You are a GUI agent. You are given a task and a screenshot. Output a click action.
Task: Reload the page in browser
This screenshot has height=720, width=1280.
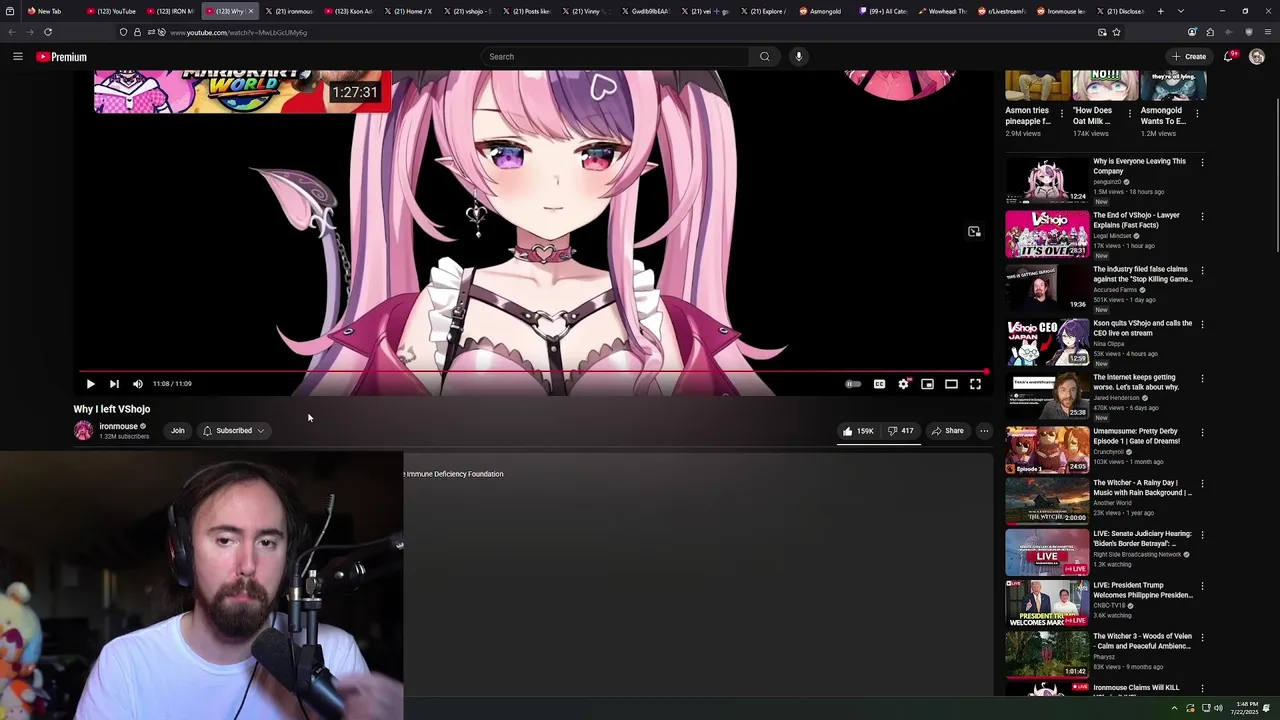point(47,32)
